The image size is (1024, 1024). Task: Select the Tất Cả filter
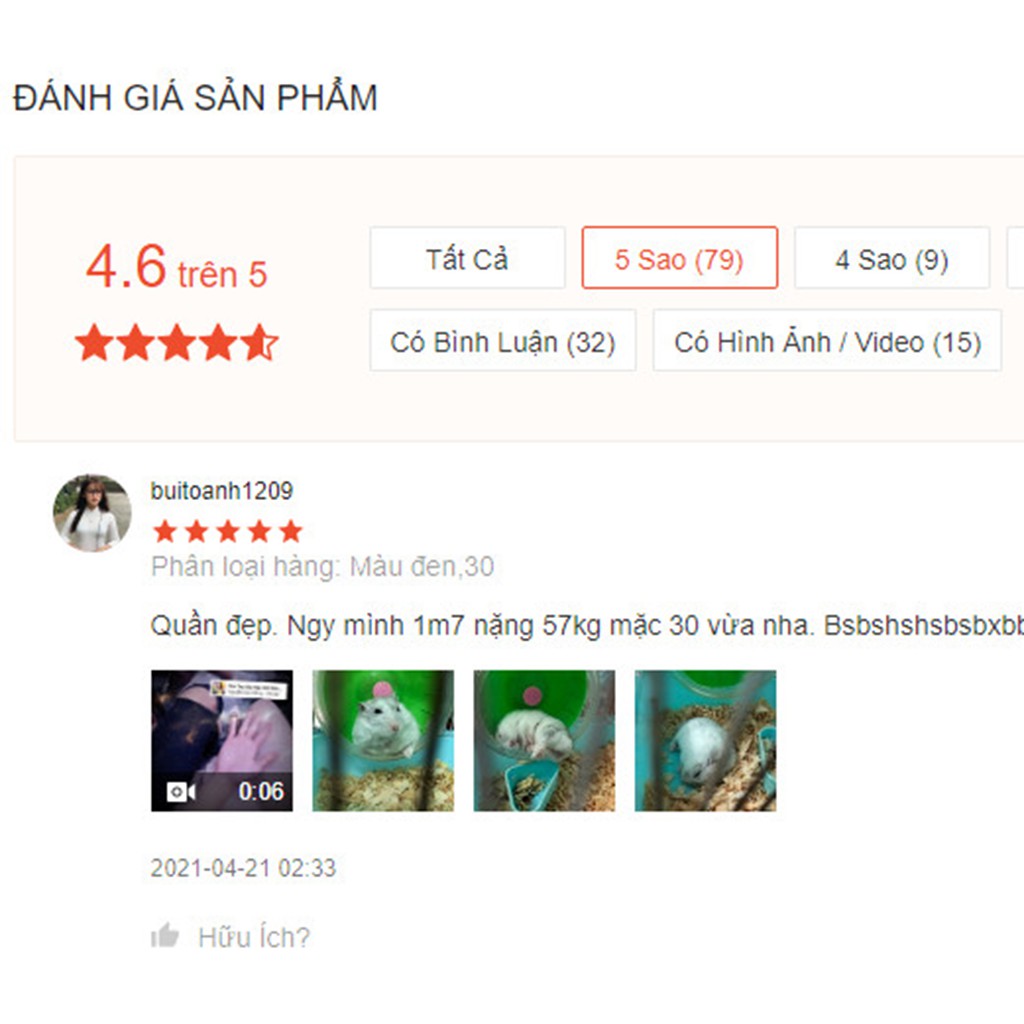468,258
